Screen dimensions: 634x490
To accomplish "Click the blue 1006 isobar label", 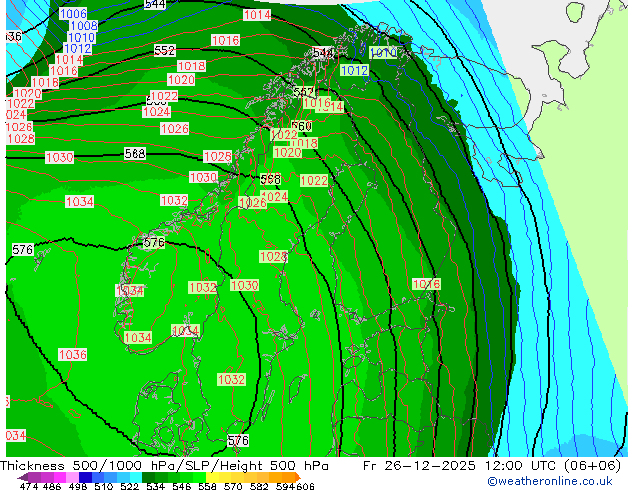I will (x=73, y=14).
